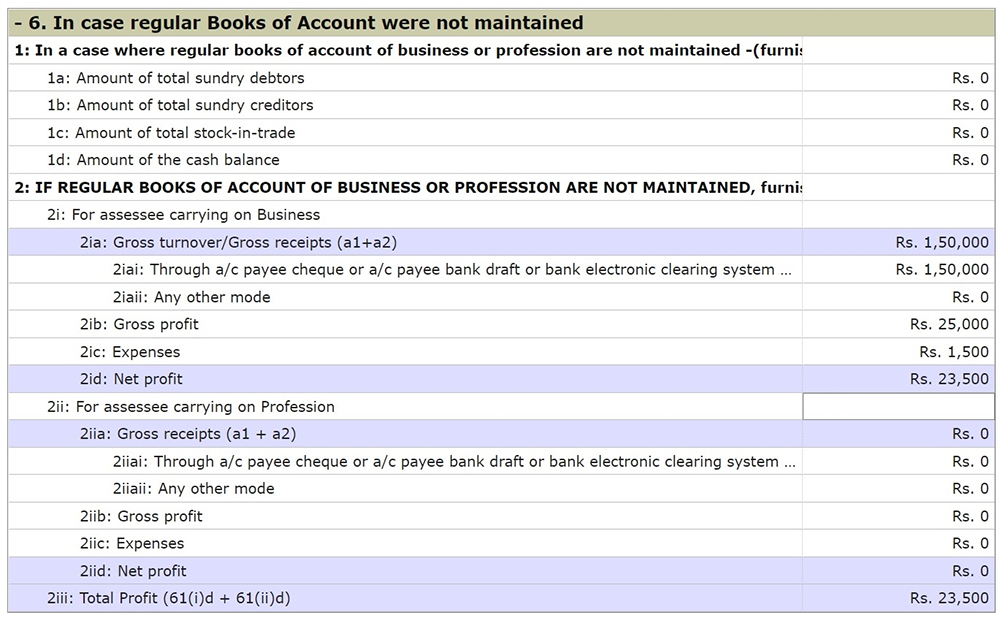Collapse section 6 Books of Account header
This screenshot has height=623, width=1000.
click(x=20, y=23)
